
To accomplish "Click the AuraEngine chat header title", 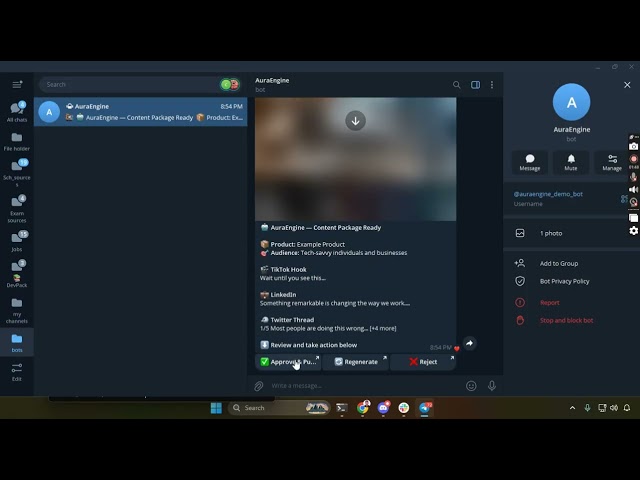I will 272,80.
